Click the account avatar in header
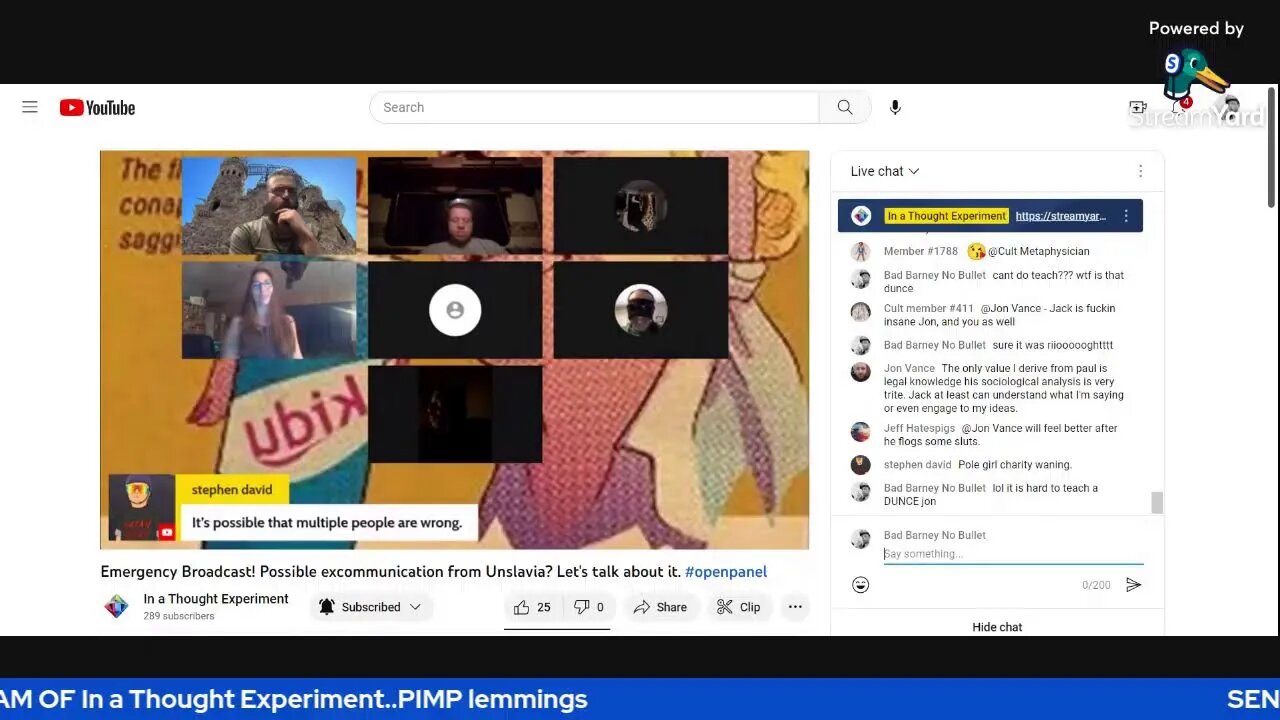The image size is (1280, 720). [1232, 107]
